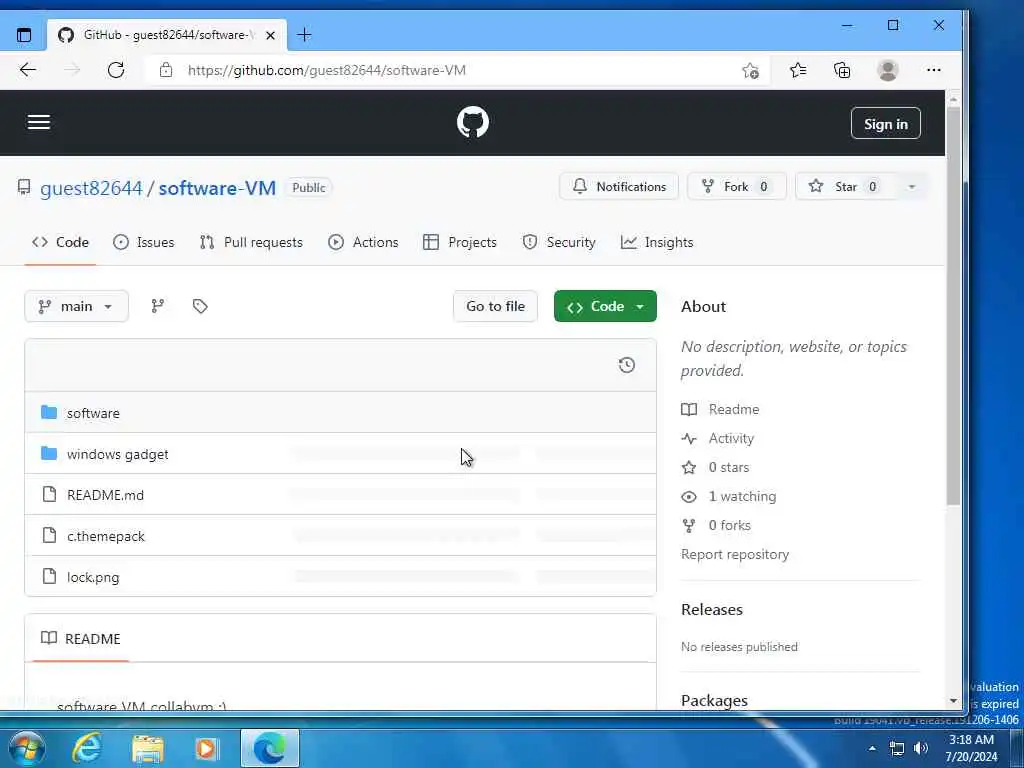
Task: Switch to the Issues tab
Action: pyautogui.click(x=144, y=242)
